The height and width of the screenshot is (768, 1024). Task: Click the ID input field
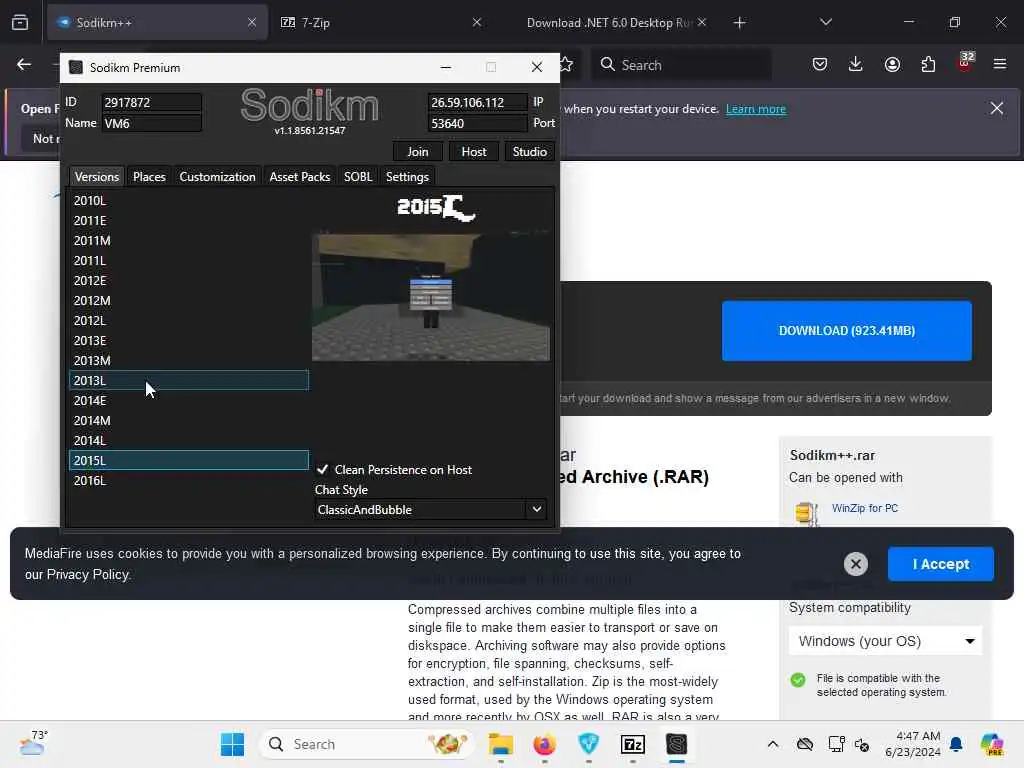coord(151,103)
